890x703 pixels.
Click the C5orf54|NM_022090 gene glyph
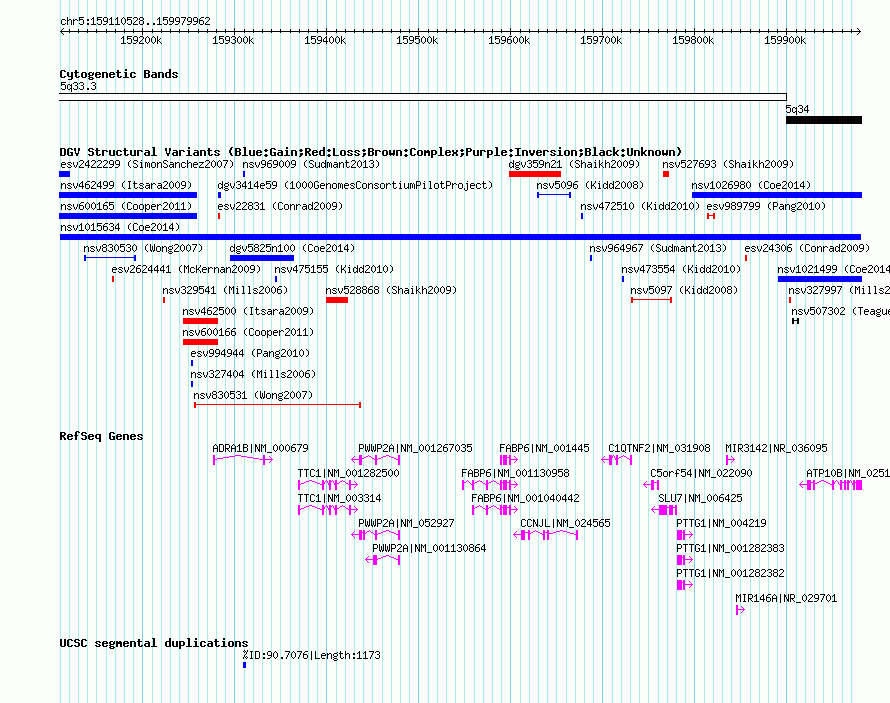tap(651, 485)
